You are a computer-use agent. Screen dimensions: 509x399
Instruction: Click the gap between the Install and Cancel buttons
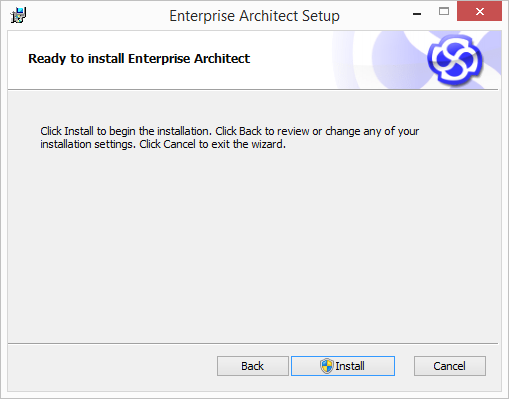[x=404, y=366]
